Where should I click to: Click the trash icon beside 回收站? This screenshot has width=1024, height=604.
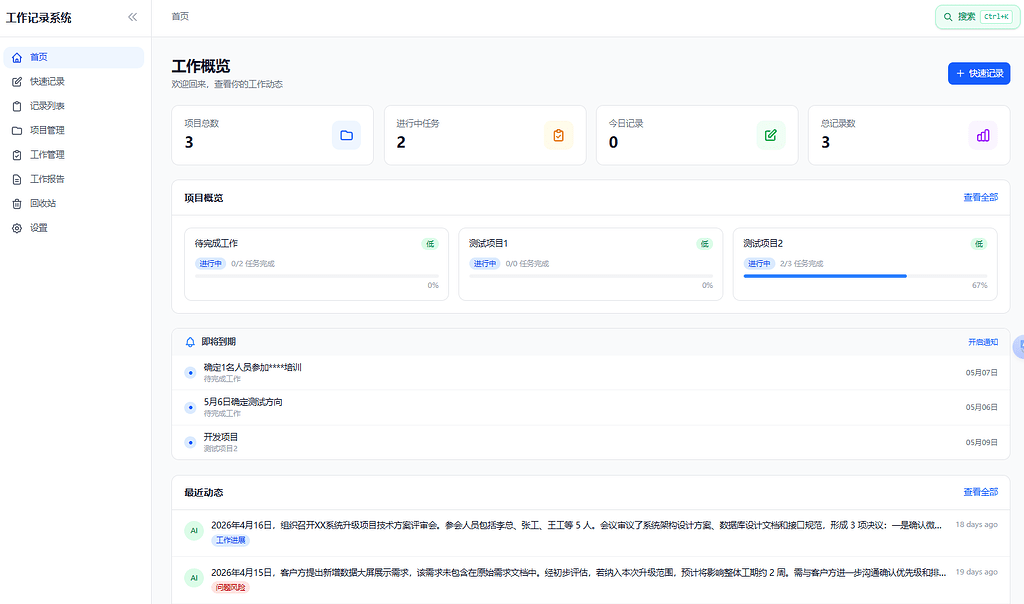point(17,204)
